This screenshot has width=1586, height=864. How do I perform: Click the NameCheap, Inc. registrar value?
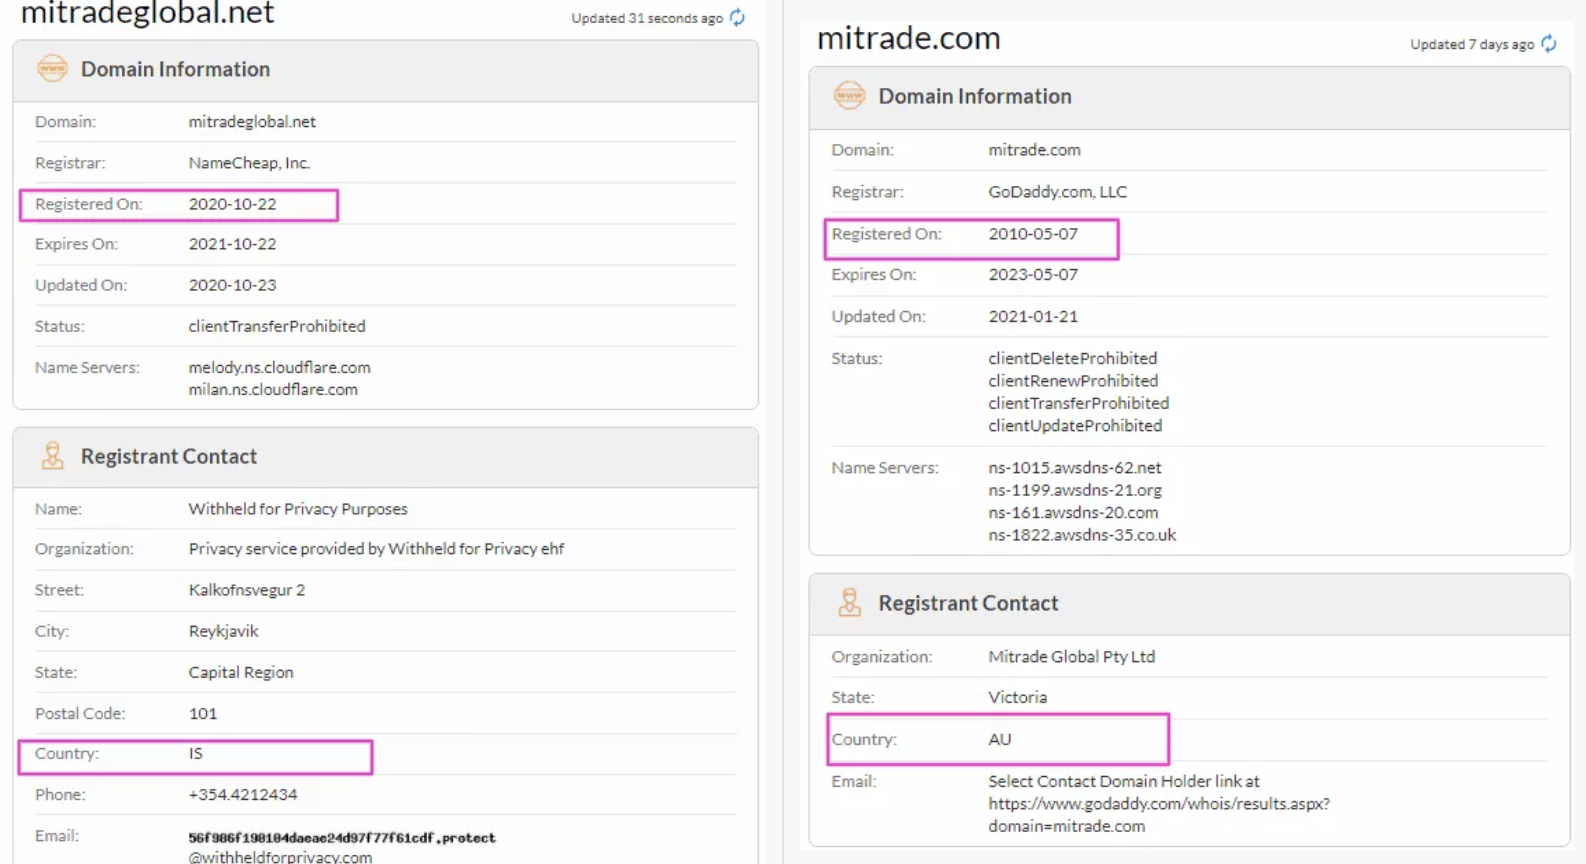[249, 163]
